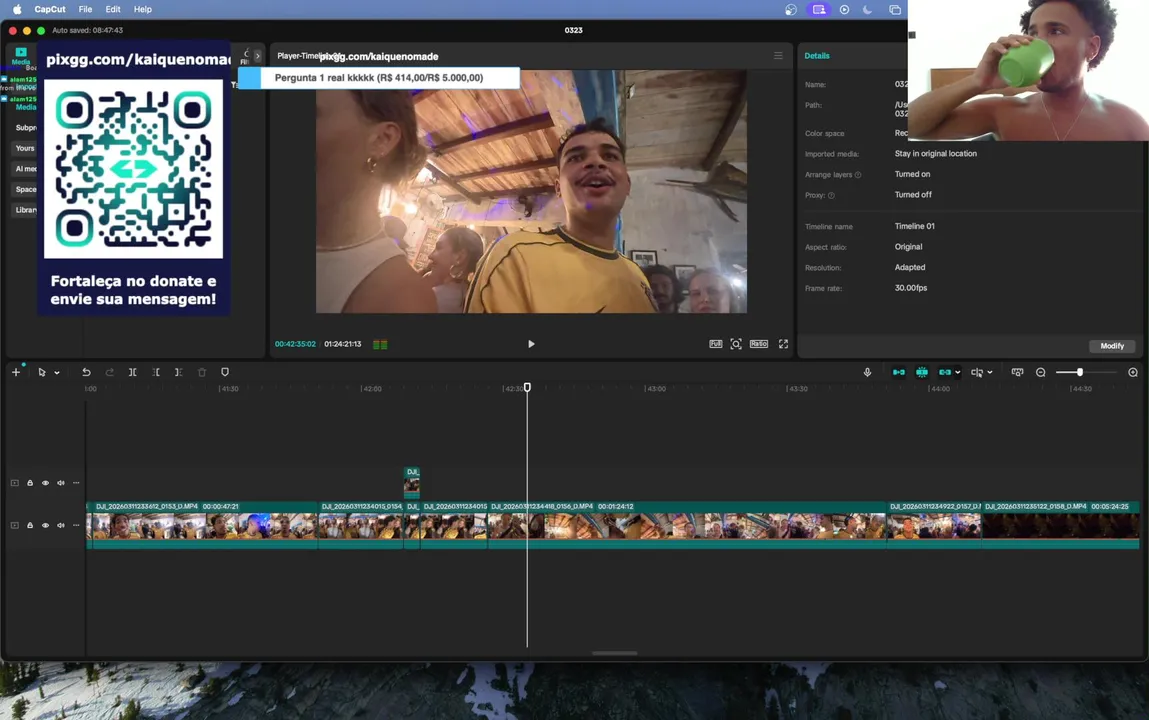This screenshot has height=720, width=1149.
Task: Open the Apple menu
Action: [x=17, y=10]
